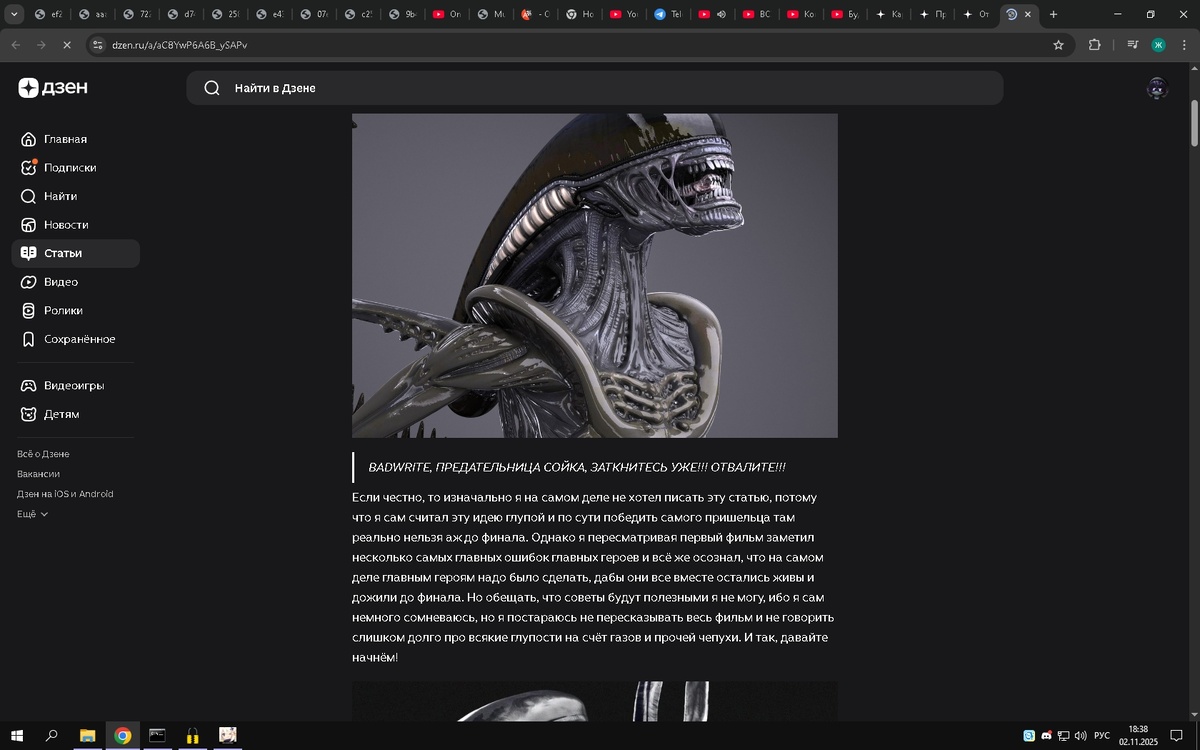Open Windows notification center
The height and width of the screenshot is (750, 1200).
coord(1177,736)
